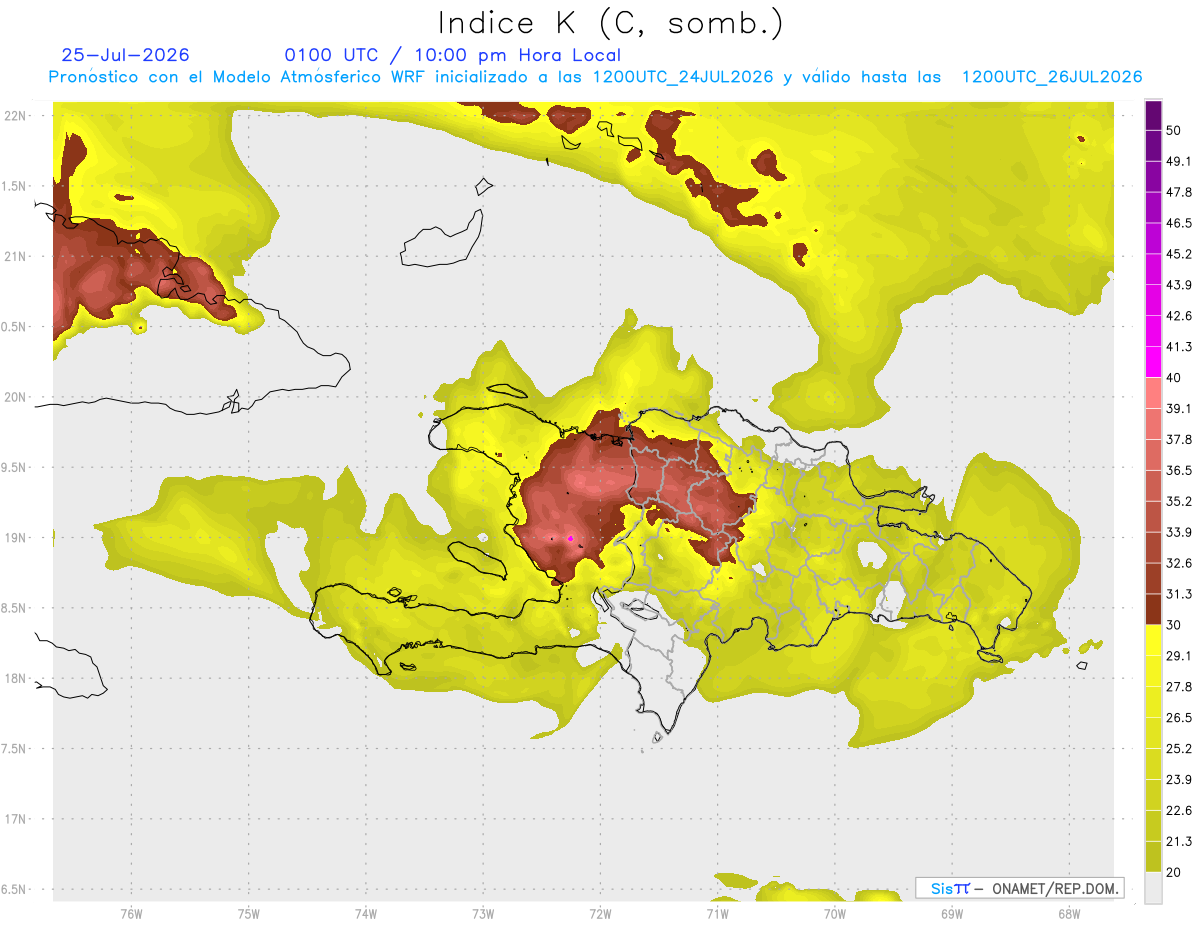
Task: Click the '74W' longitude label
Action: coord(365,913)
